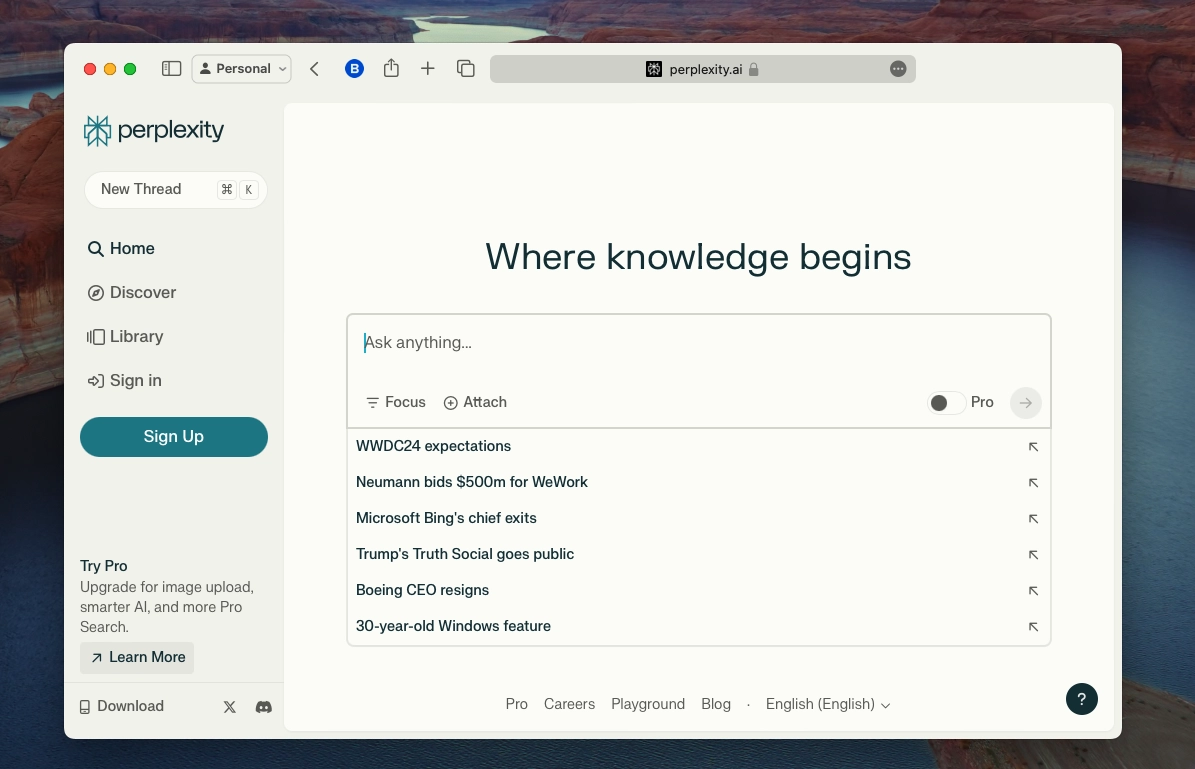Click the Ask anything search field
The width and height of the screenshot is (1195, 769).
[699, 343]
